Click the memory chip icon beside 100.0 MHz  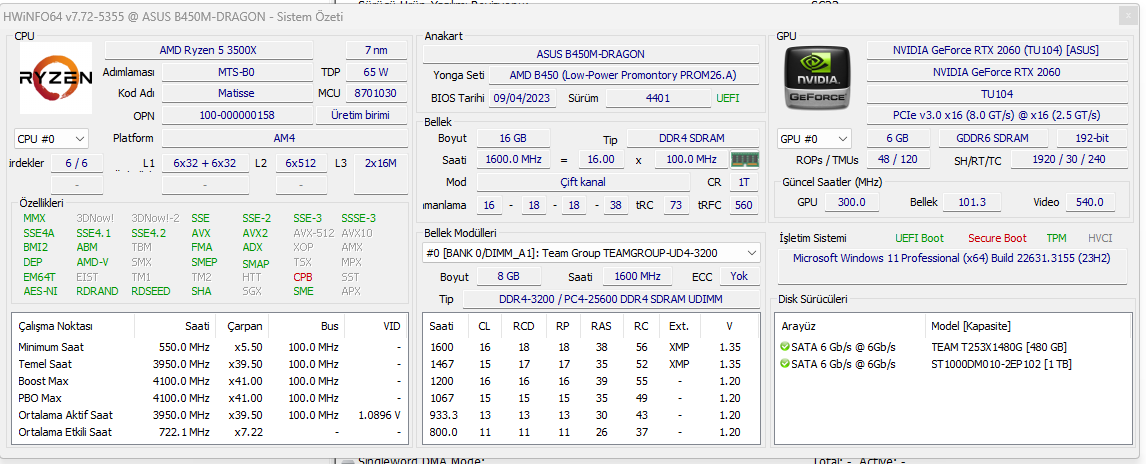coord(745,159)
